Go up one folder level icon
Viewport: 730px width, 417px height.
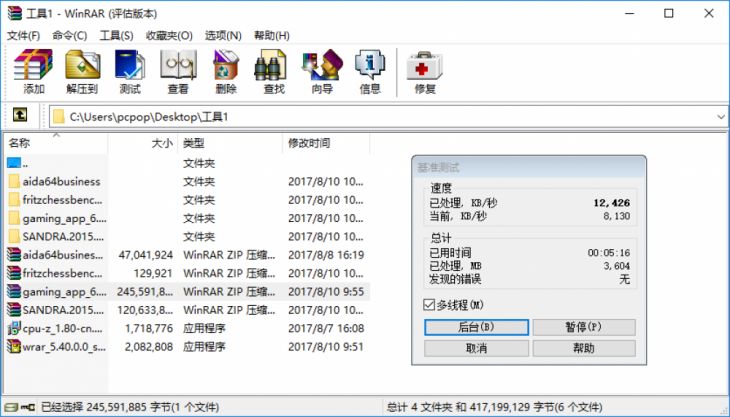click(20, 114)
